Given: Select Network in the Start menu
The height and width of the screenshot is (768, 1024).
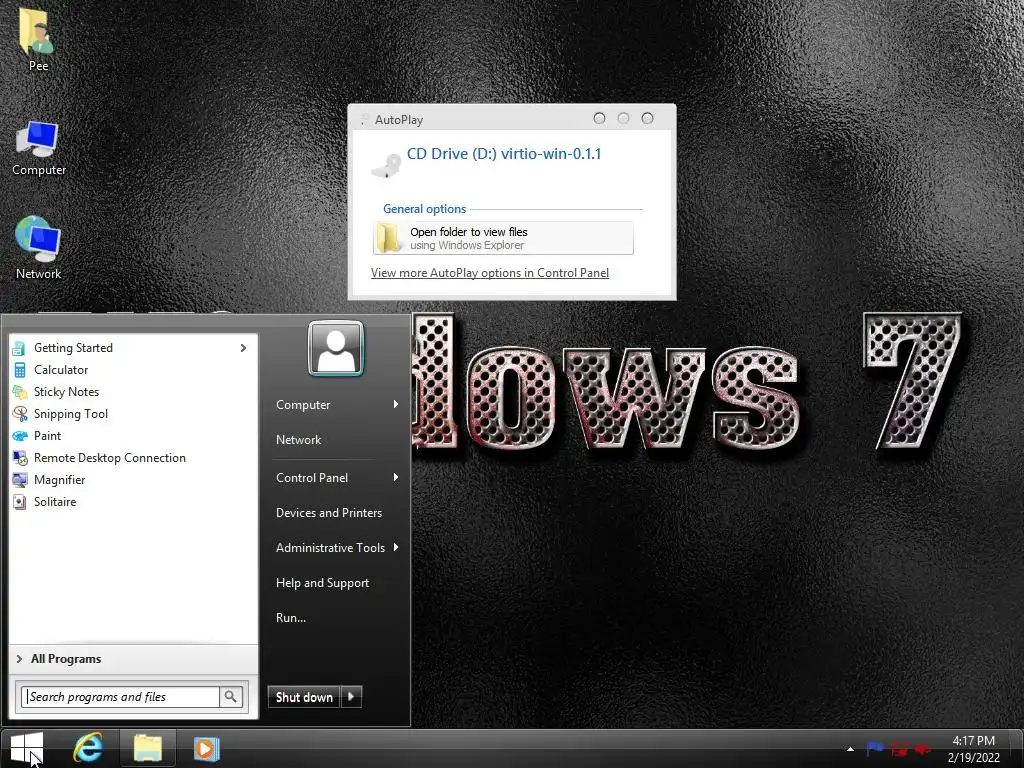Looking at the screenshot, I should pyautogui.click(x=298, y=440).
